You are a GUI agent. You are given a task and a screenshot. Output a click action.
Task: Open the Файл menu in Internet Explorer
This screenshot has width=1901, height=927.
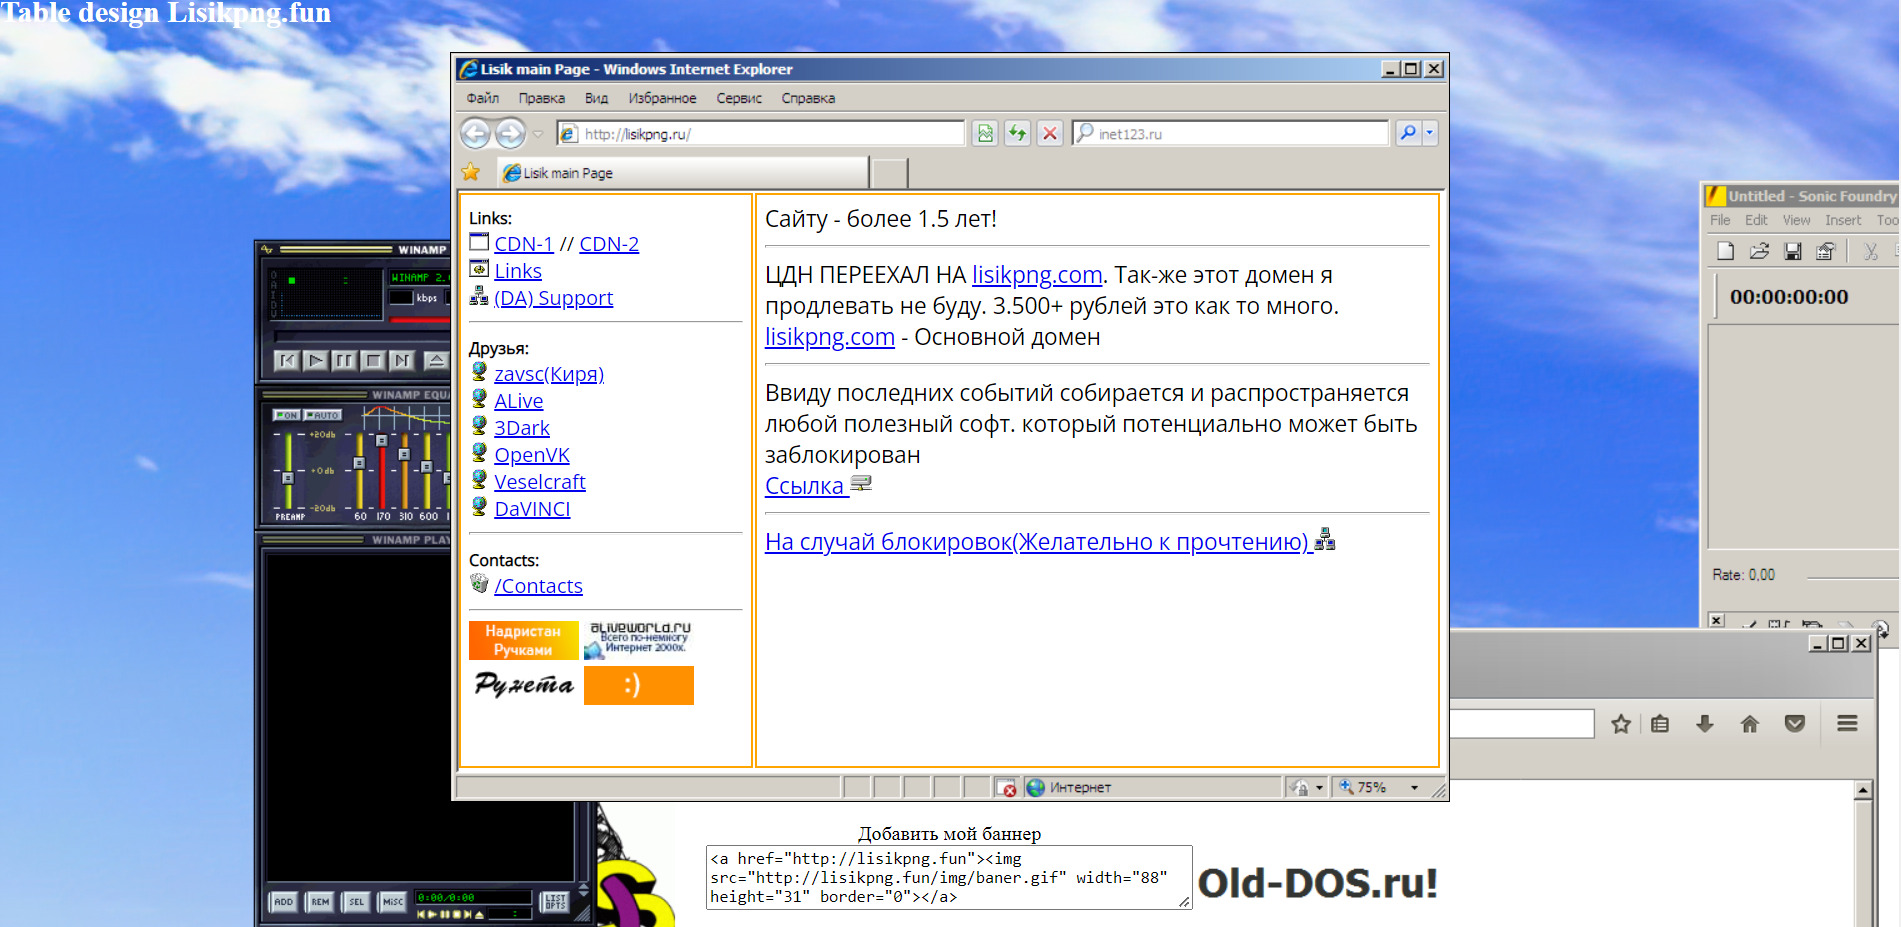[x=483, y=98]
